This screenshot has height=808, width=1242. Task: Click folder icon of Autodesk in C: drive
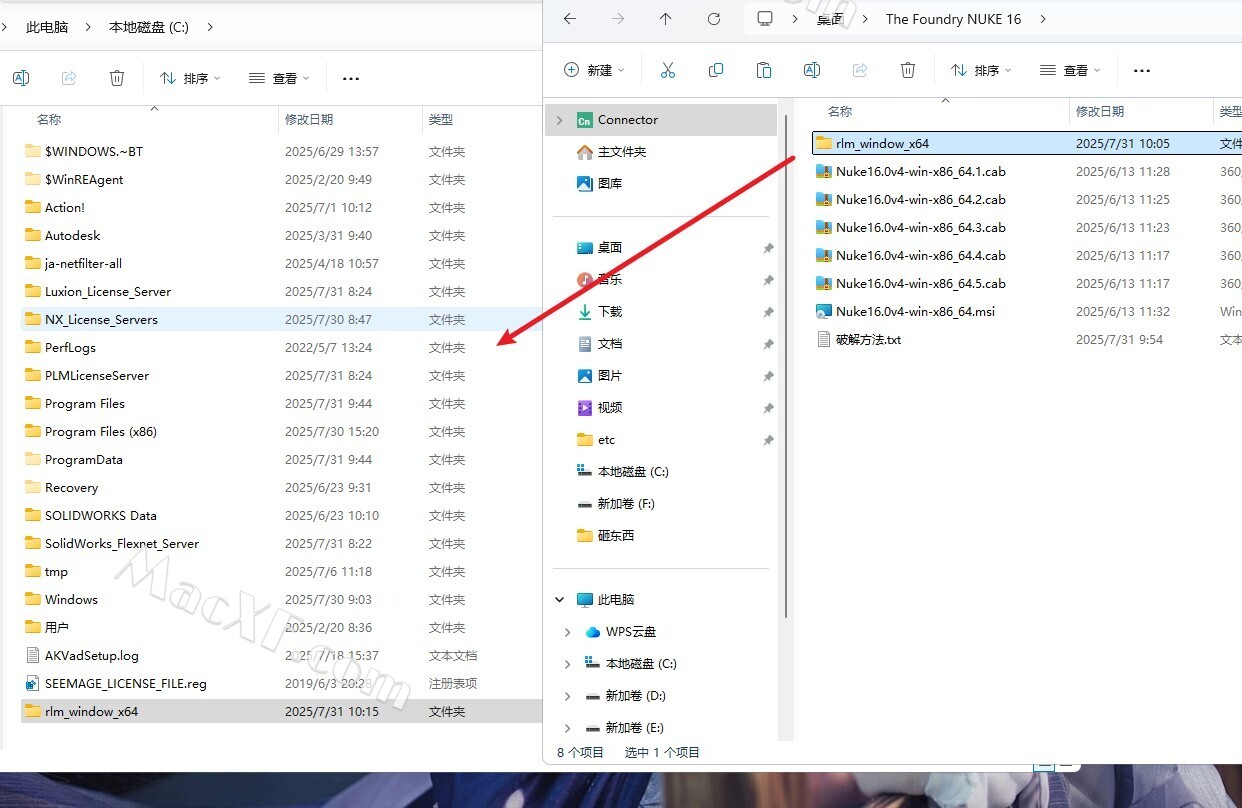(33, 236)
